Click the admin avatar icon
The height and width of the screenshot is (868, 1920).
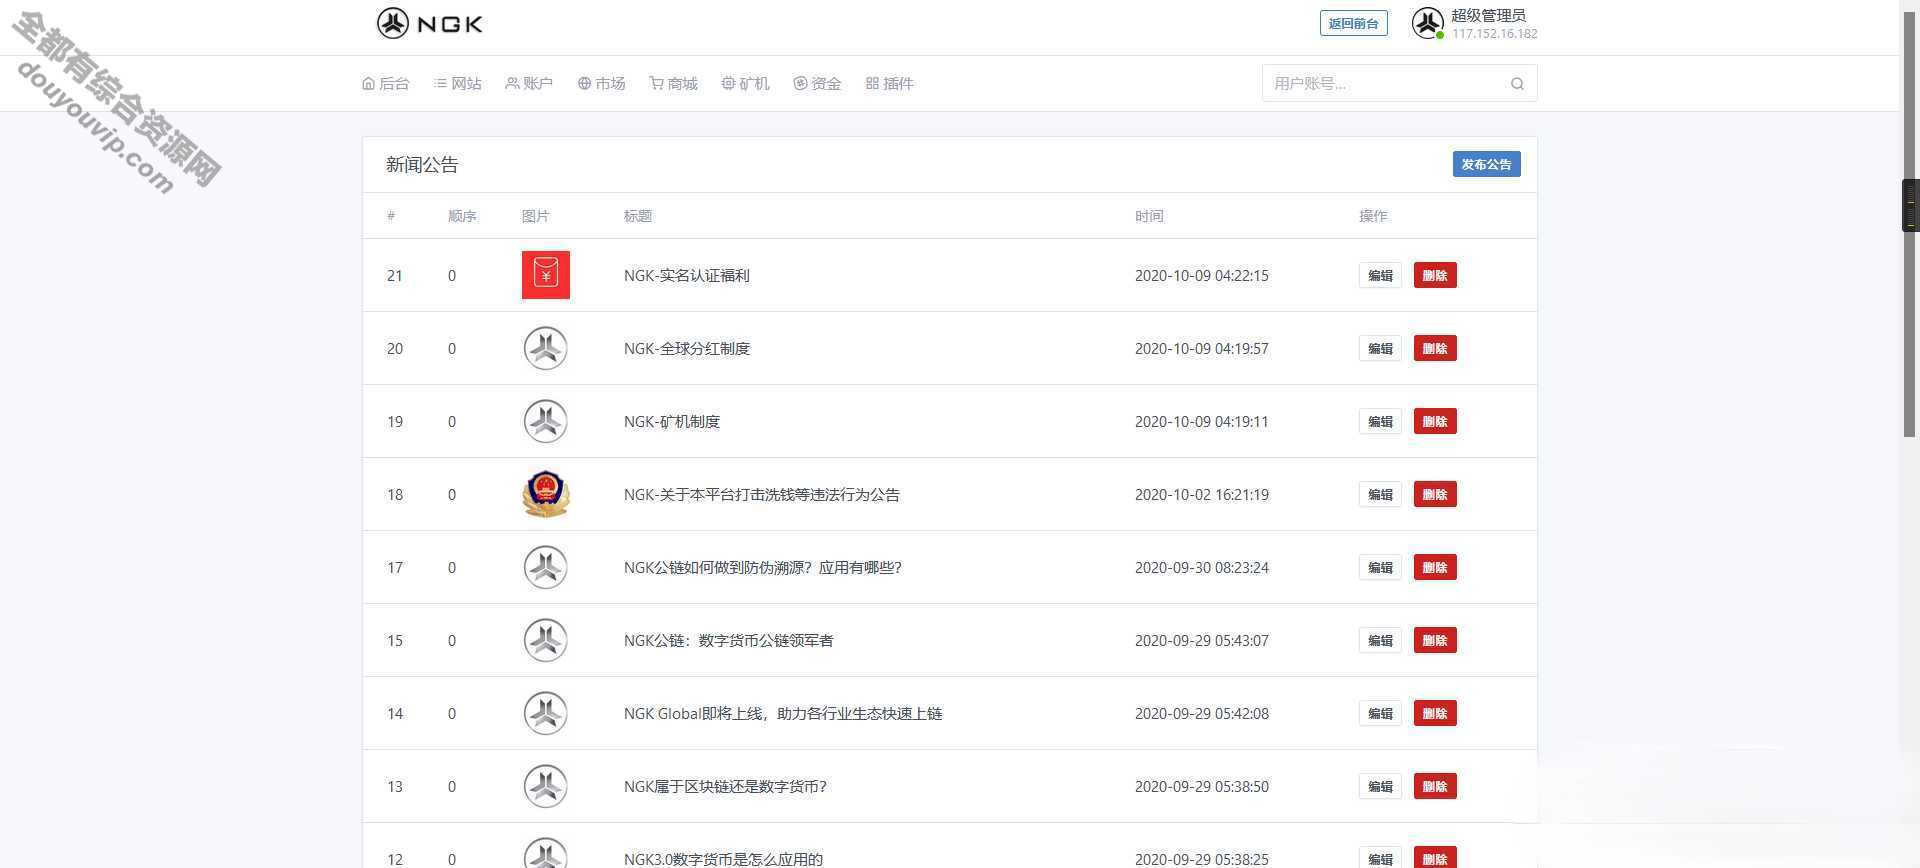pos(1427,23)
